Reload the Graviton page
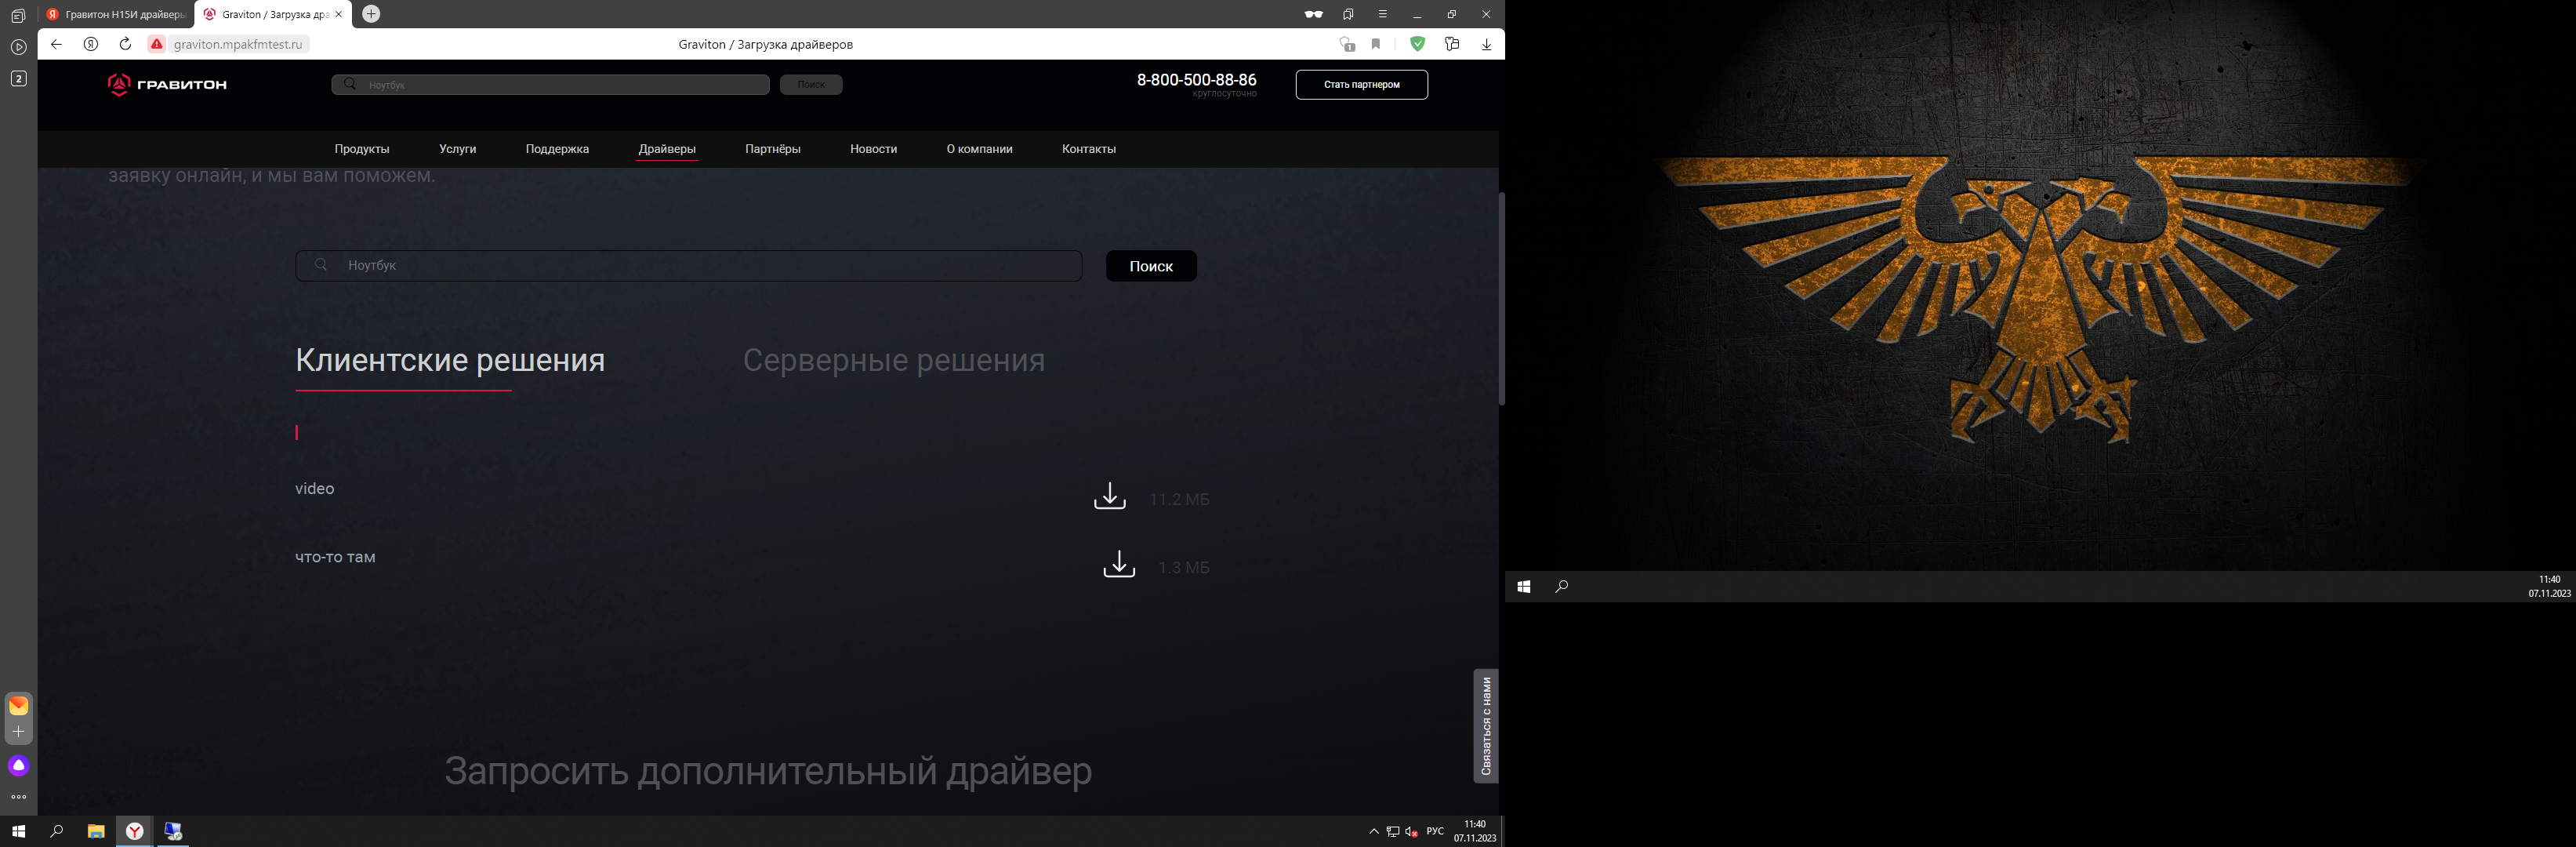 point(125,44)
